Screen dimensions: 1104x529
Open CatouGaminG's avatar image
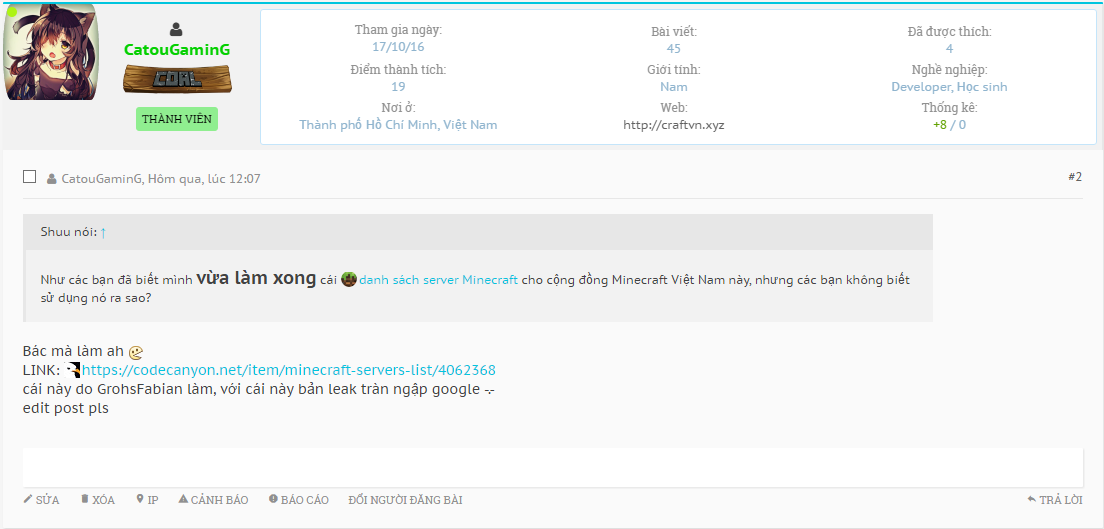[x=51, y=52]
